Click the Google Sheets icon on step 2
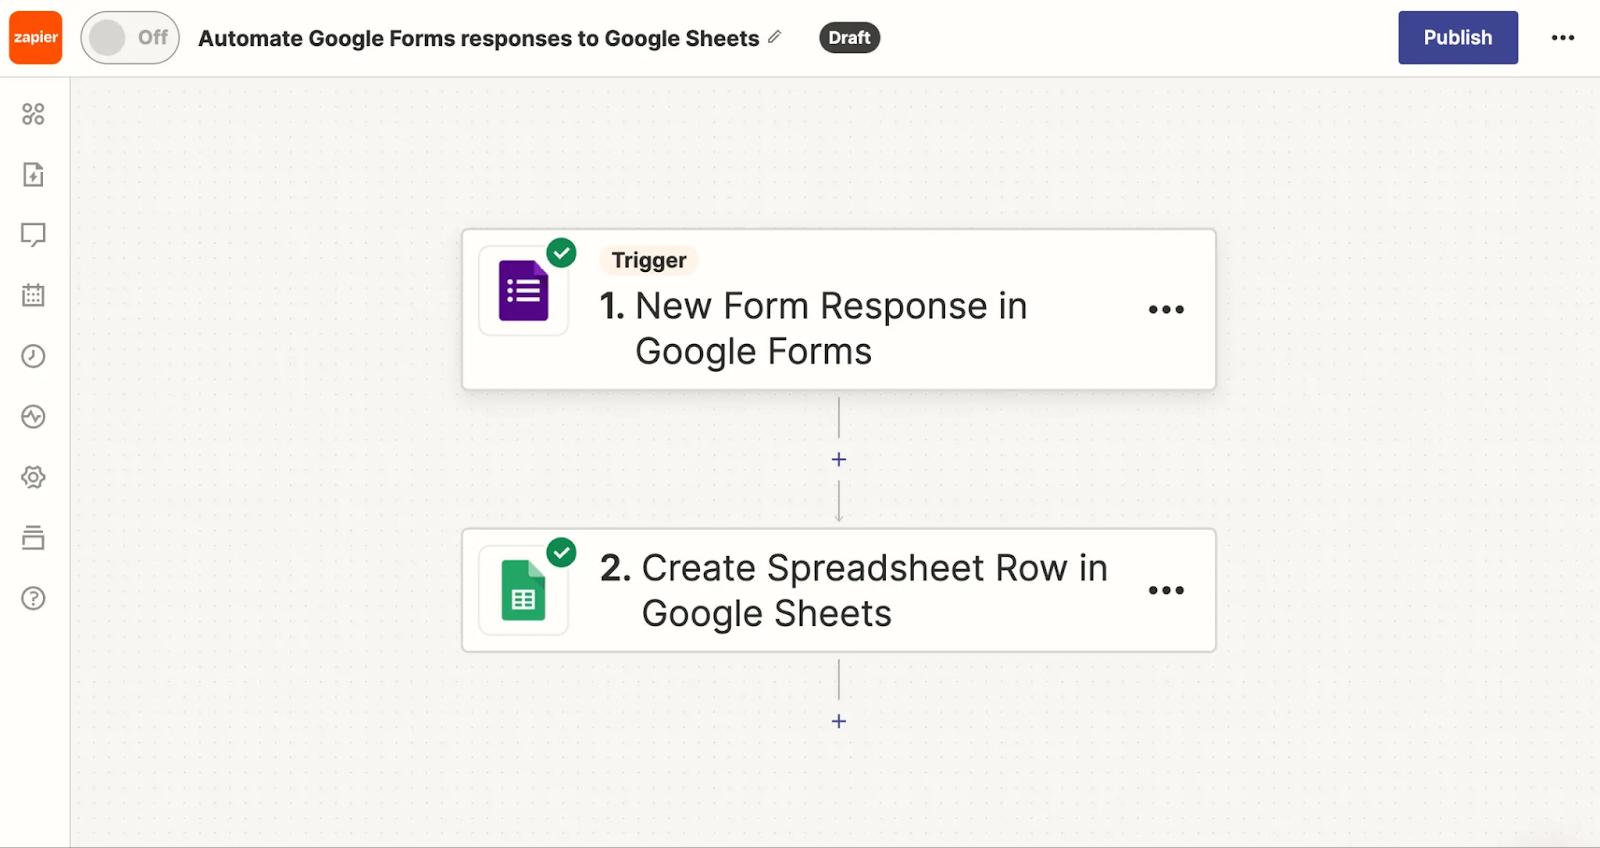1600x848 pixels. tap(523, 592)
